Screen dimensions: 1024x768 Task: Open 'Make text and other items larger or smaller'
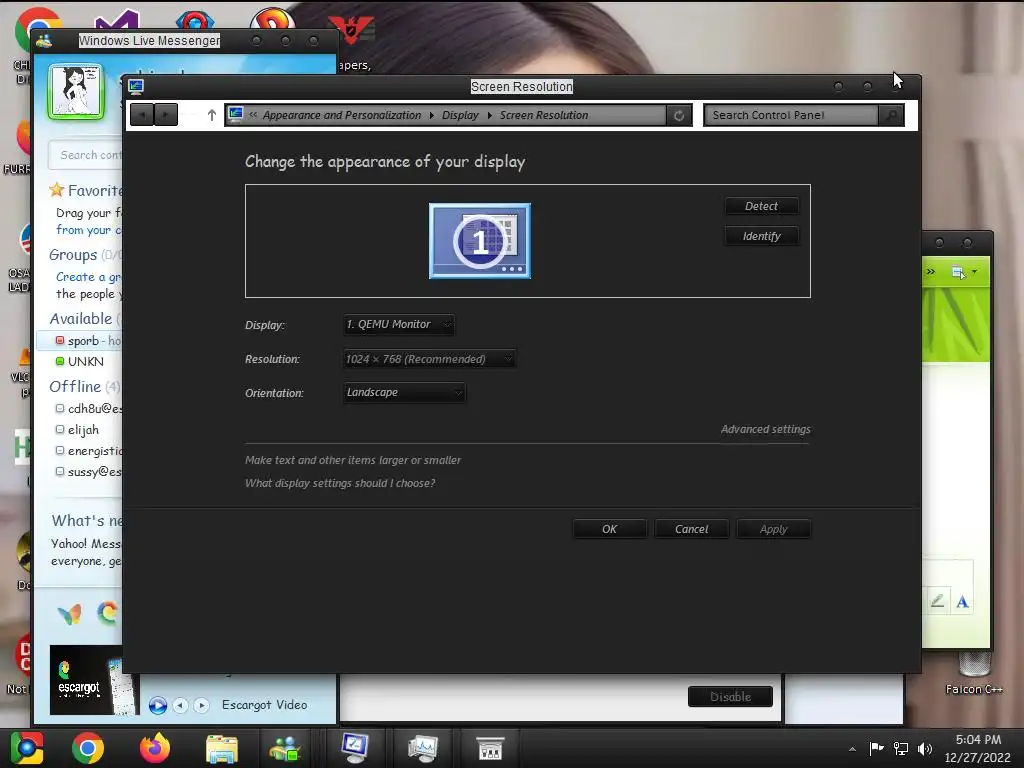[353, 460]
